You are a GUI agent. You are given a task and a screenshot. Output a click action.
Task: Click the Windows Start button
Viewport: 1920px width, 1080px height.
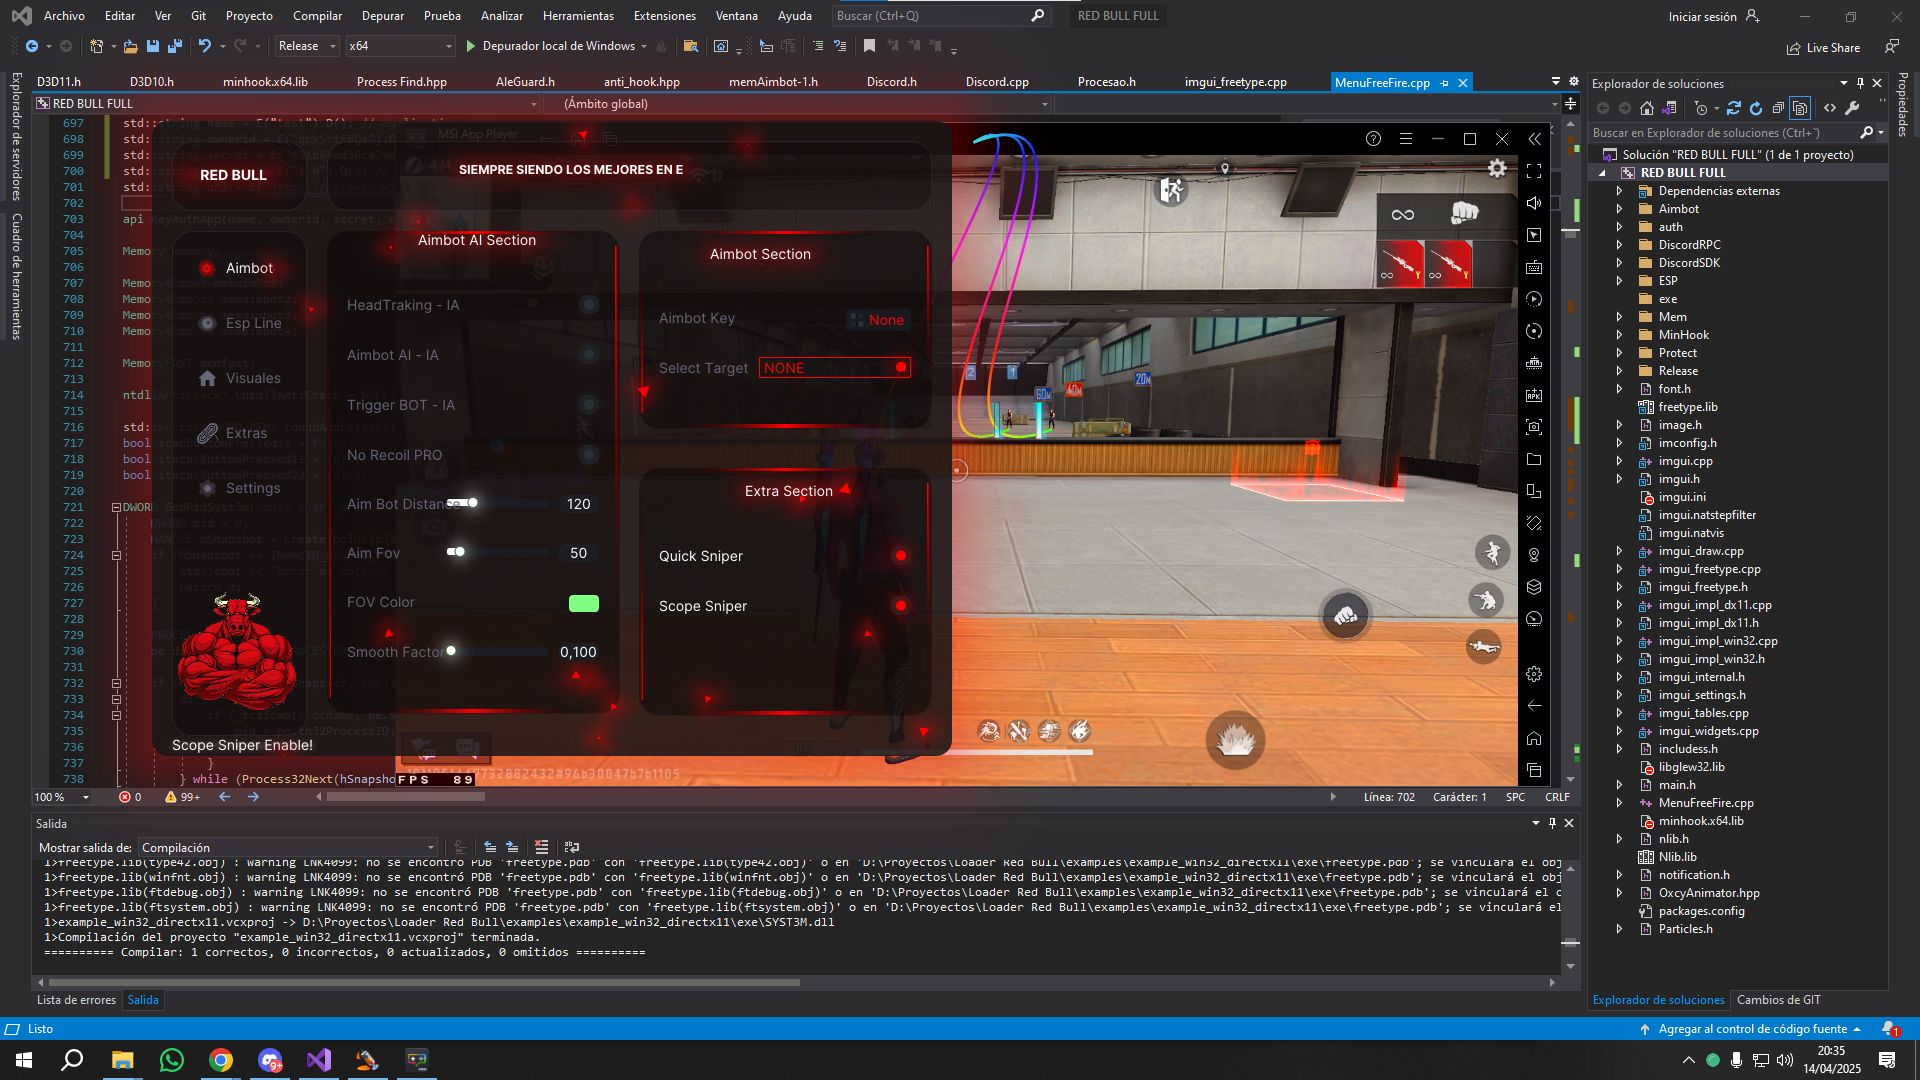coord(24,1060)
